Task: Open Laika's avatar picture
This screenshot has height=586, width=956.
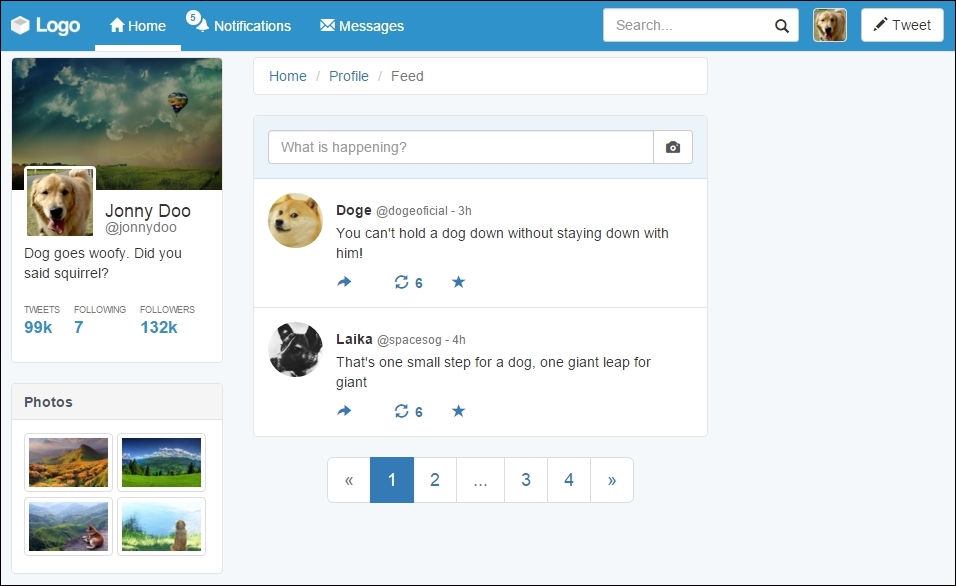Action: [295, 349]
